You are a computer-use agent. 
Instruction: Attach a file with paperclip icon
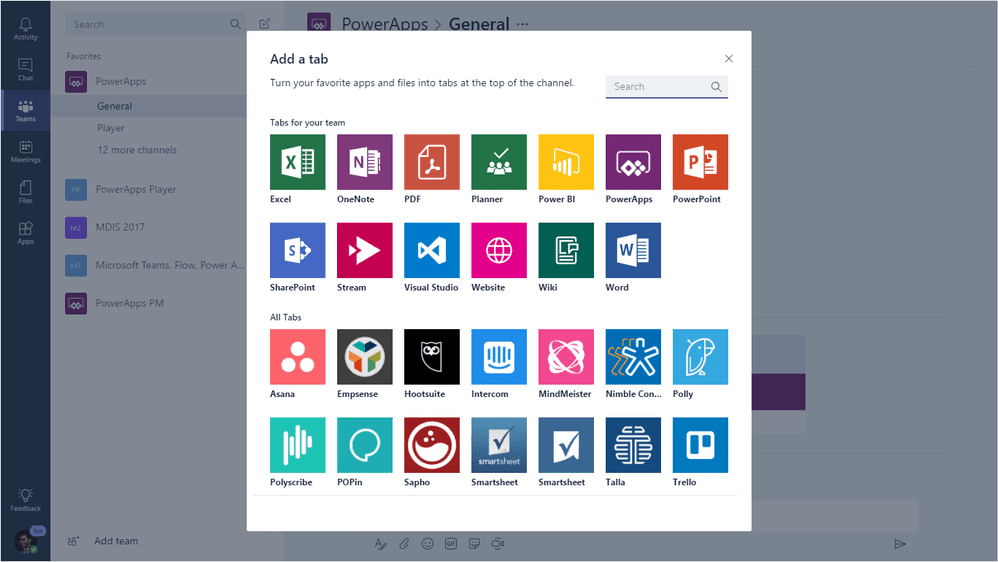[x=404, y=544]
